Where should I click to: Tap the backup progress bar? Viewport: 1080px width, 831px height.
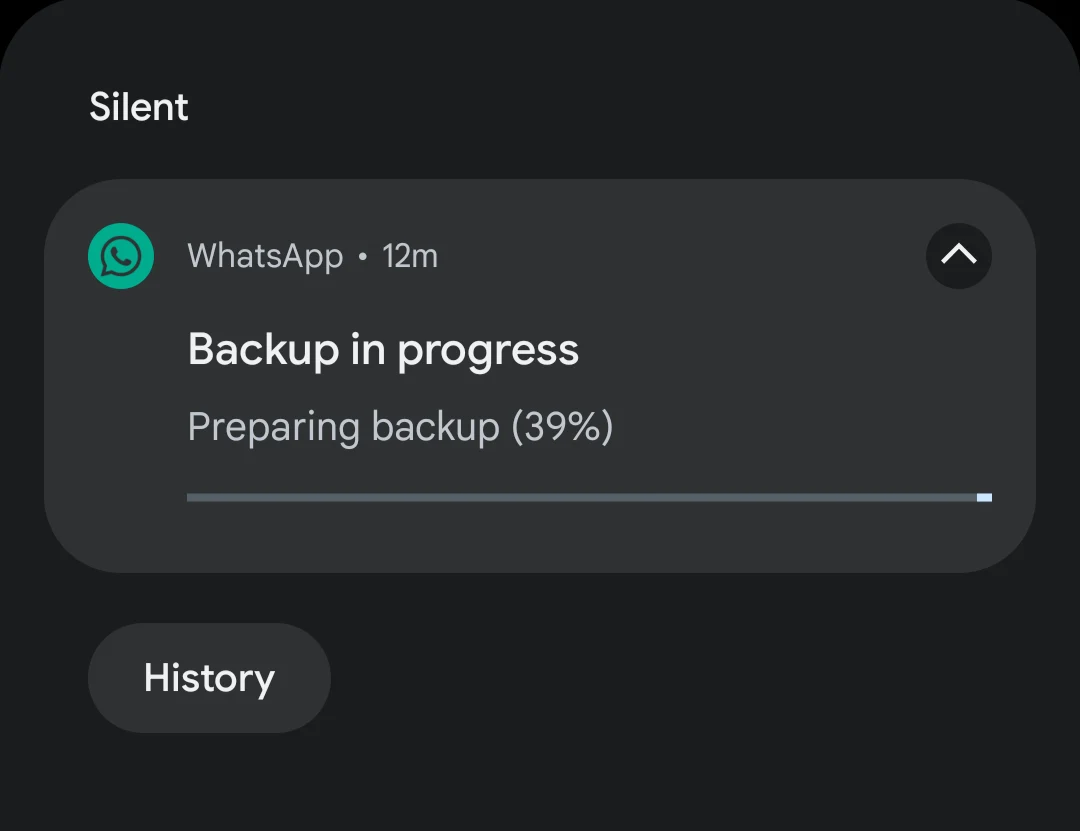pos(588,496)
